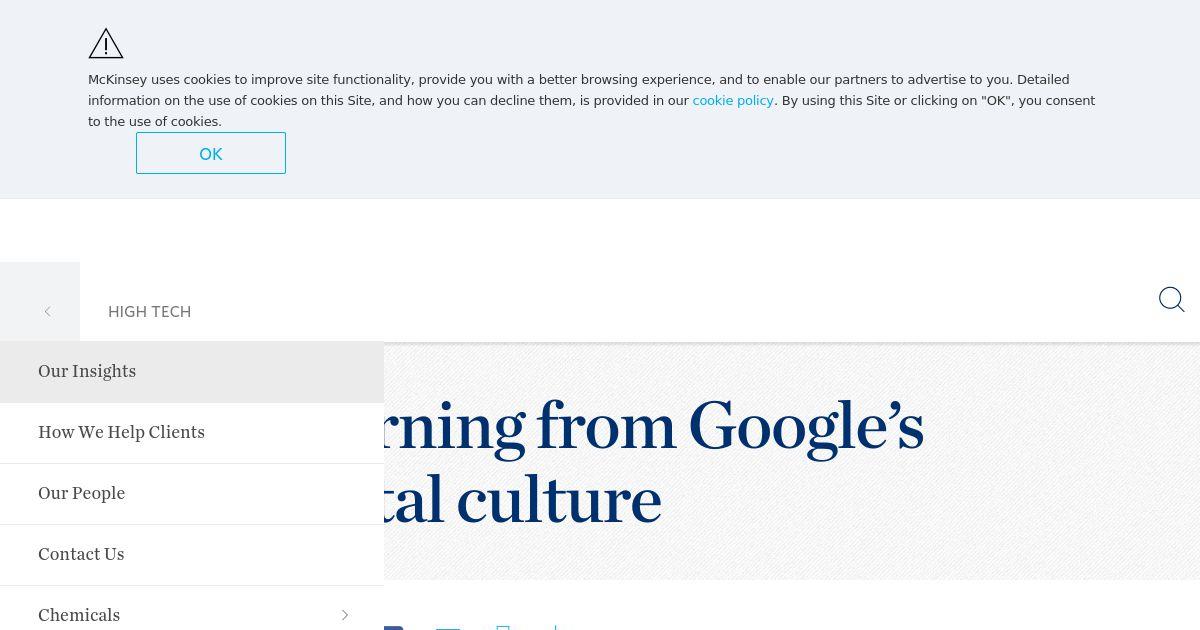Select Our Insights menu item
Screen dimensions: 1200x630
pyautogui.click(x=192, y=372)
